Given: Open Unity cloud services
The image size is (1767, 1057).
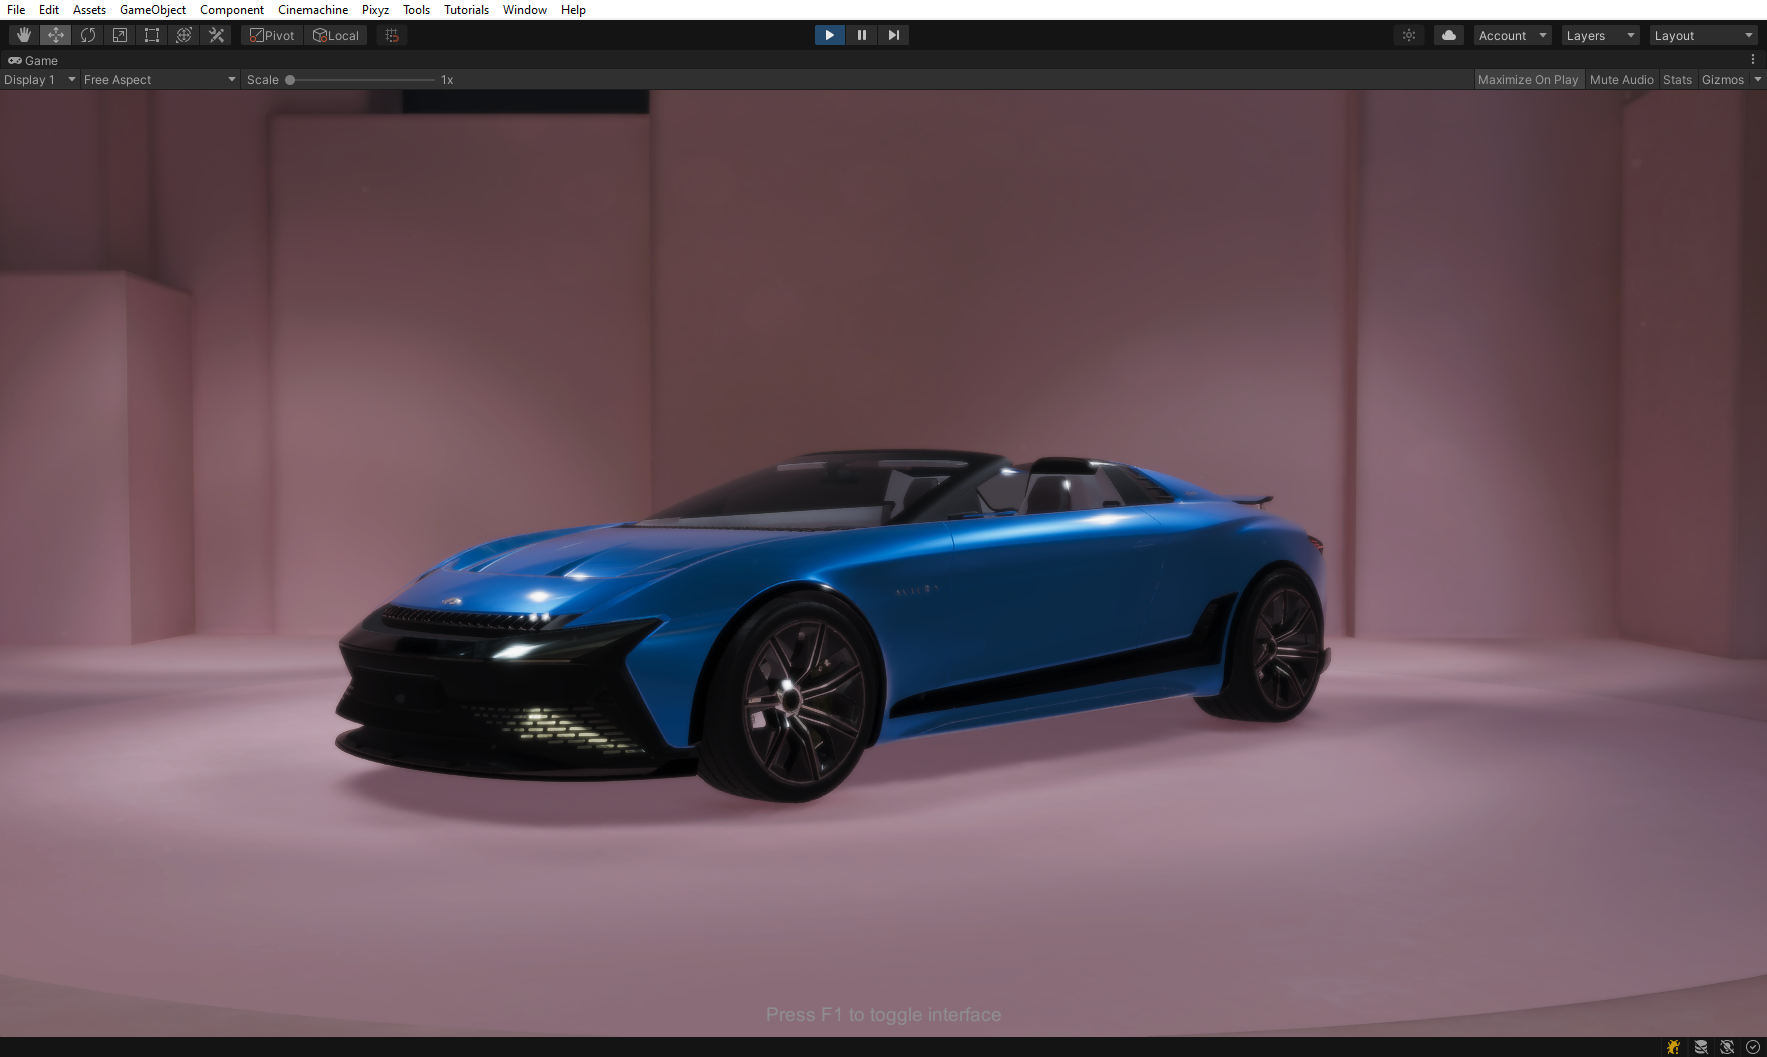Looking at the screenshot, I should tap(1449, 34).
